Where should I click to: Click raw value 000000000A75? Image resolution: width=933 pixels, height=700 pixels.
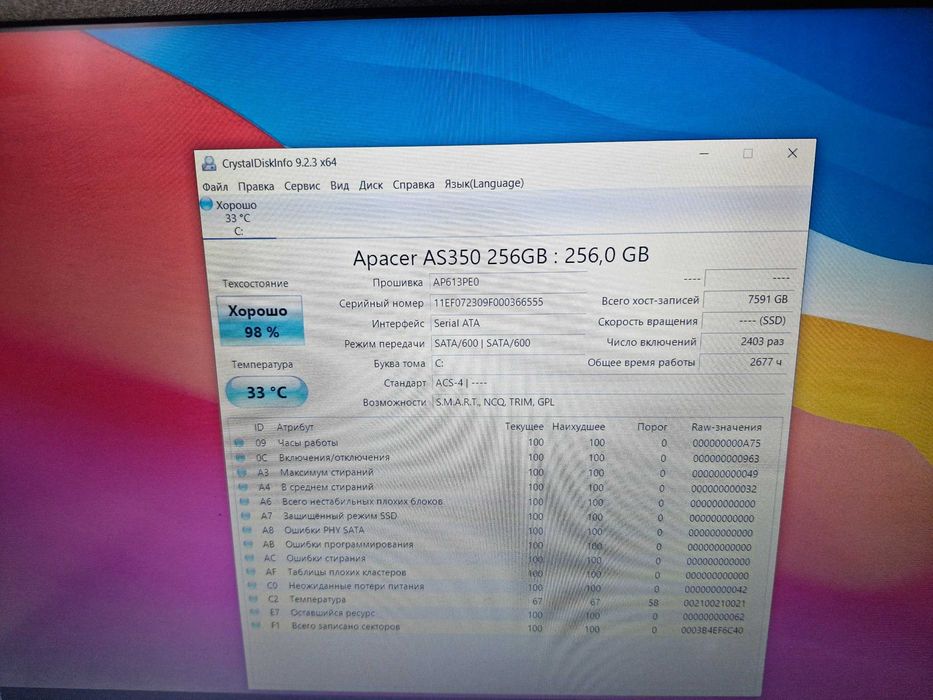[727, 443]
